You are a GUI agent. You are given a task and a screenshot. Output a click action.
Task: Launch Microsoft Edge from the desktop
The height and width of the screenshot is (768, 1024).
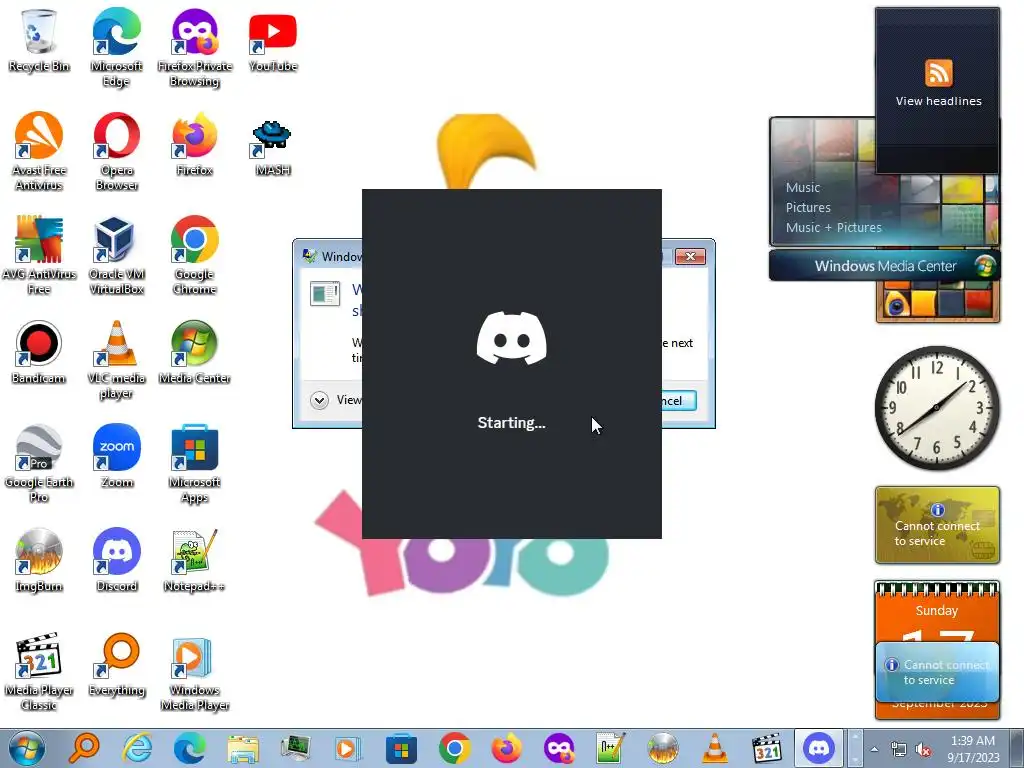point(116,47)
